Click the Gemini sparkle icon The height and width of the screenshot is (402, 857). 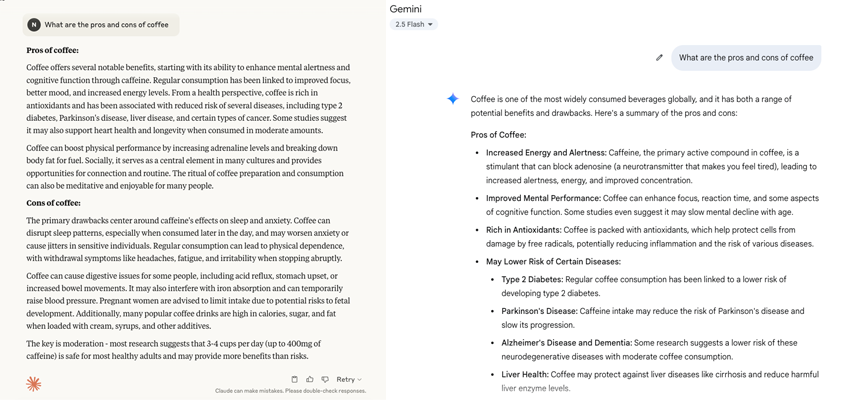tap(453, 99)
